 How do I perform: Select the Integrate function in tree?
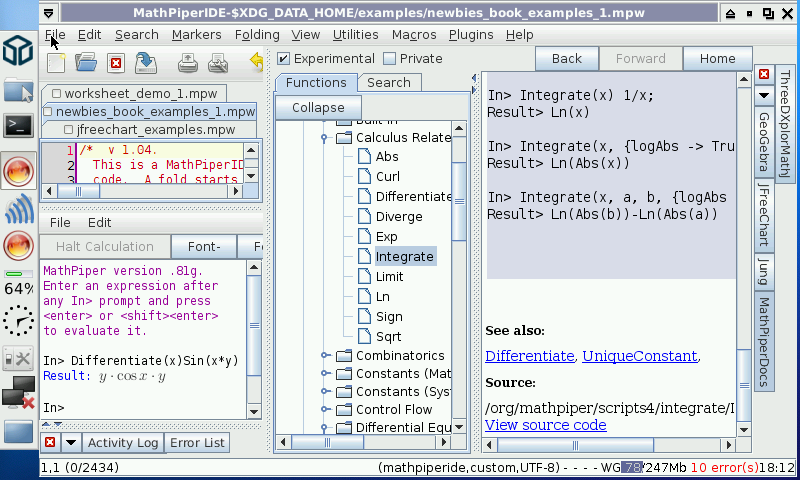[404, 257]
